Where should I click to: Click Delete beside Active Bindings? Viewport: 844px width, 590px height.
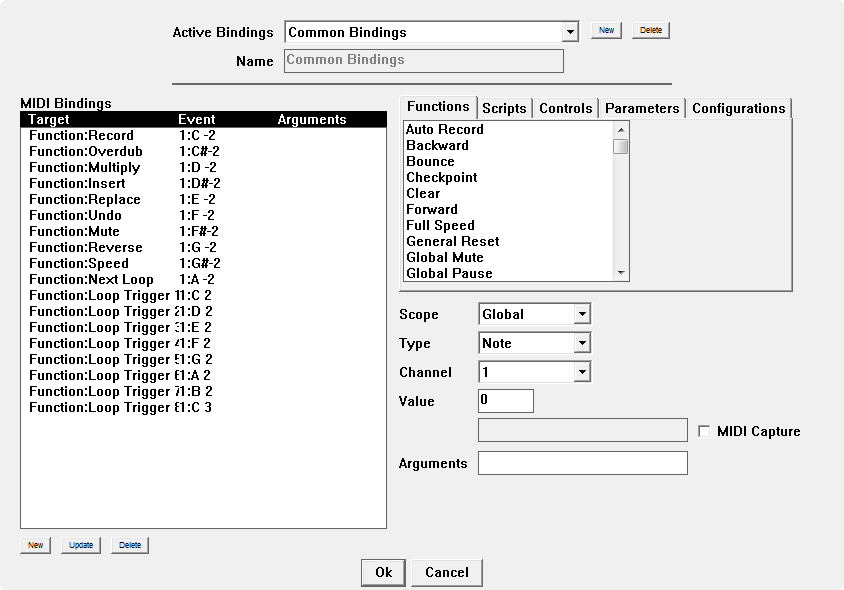coord(651,30)
